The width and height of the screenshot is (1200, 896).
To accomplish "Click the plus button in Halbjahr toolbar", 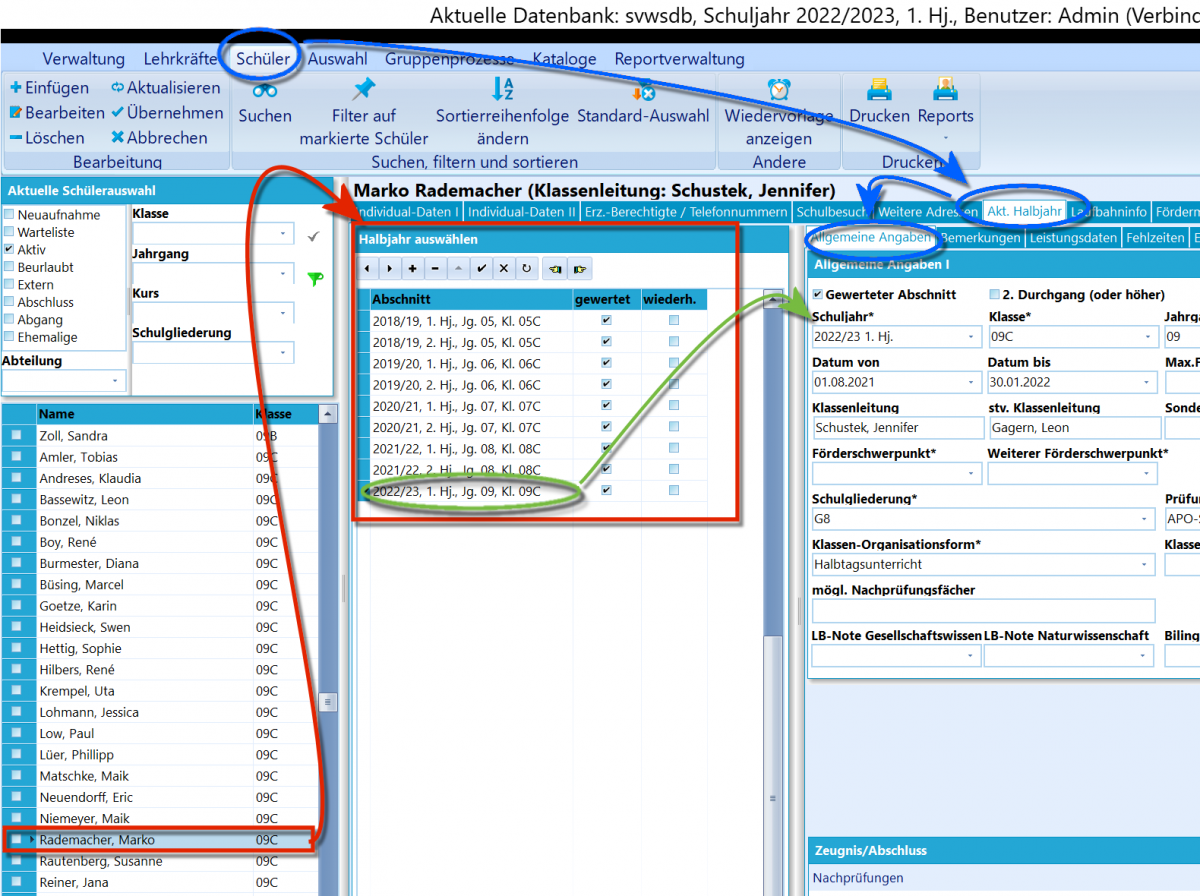I will [412, 268].
